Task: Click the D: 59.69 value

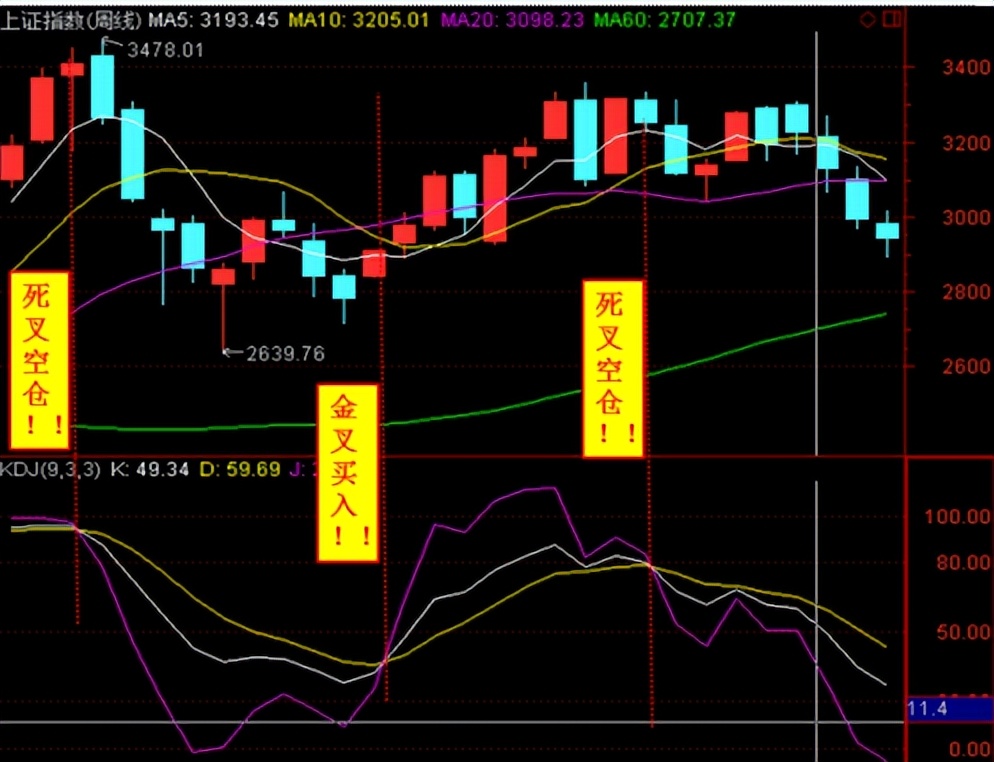Action: pos(240,470)
